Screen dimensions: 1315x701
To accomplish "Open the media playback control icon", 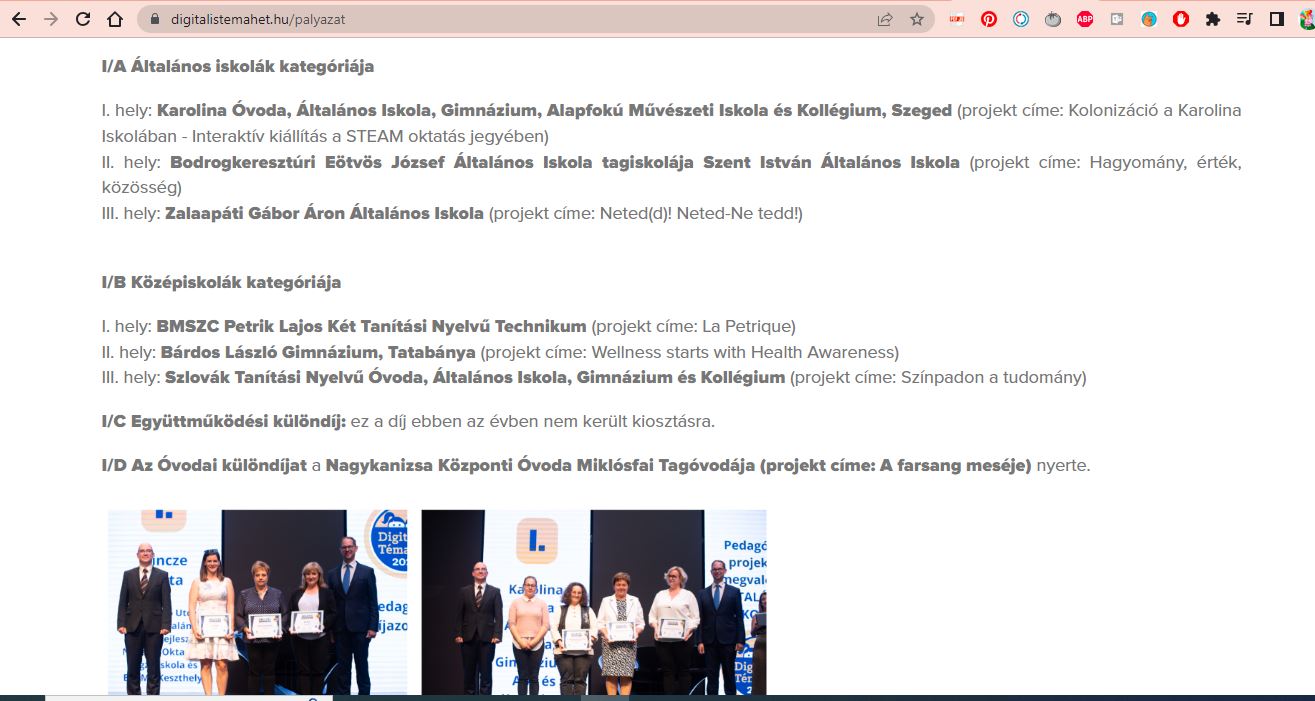I will click(x=1245, y=19).
